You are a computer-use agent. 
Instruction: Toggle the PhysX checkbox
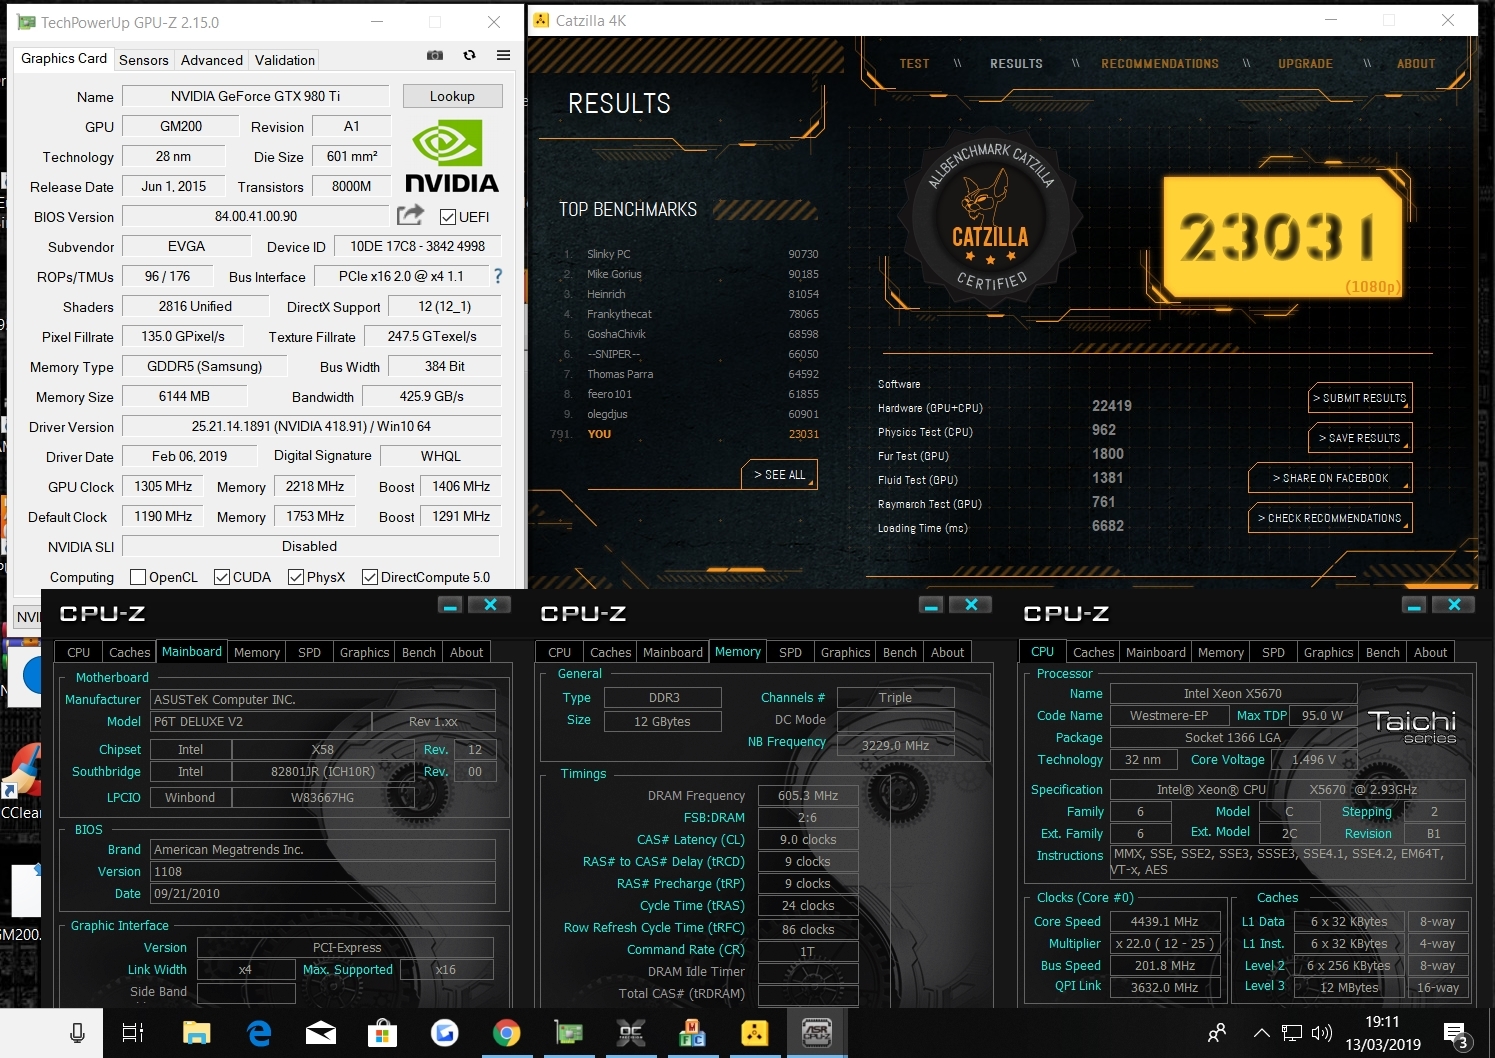point(296,577)
